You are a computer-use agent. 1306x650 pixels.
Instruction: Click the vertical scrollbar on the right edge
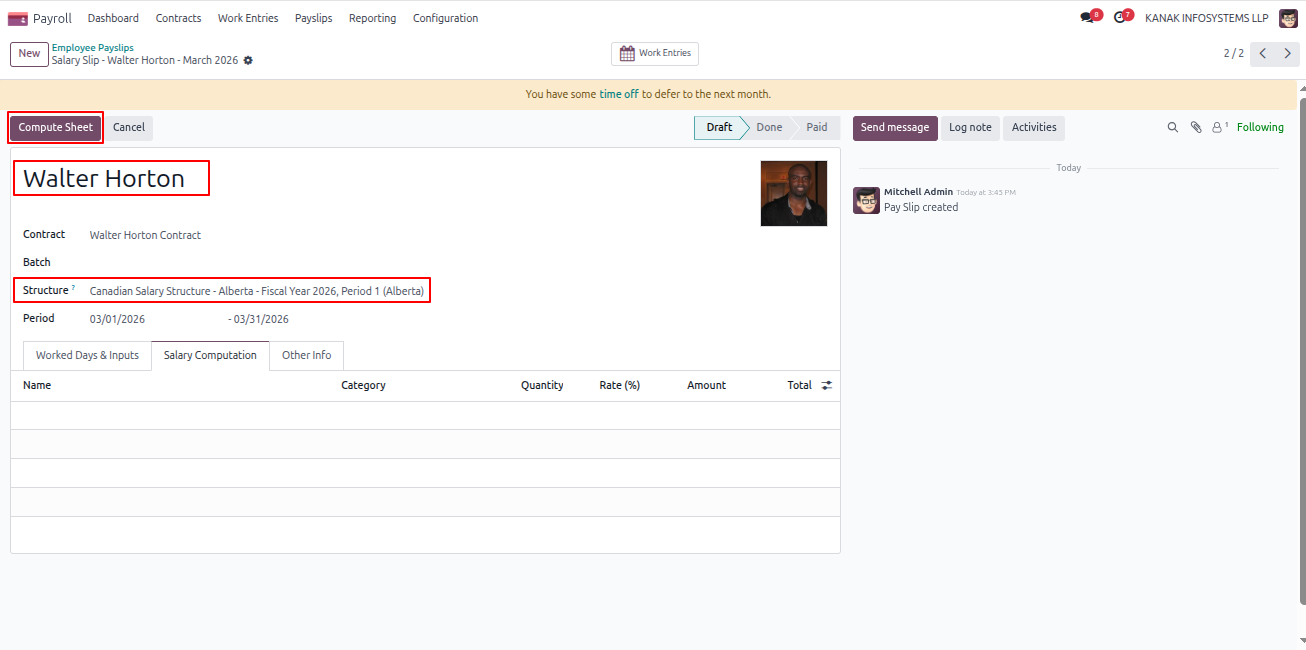(x=1302, y=350)
